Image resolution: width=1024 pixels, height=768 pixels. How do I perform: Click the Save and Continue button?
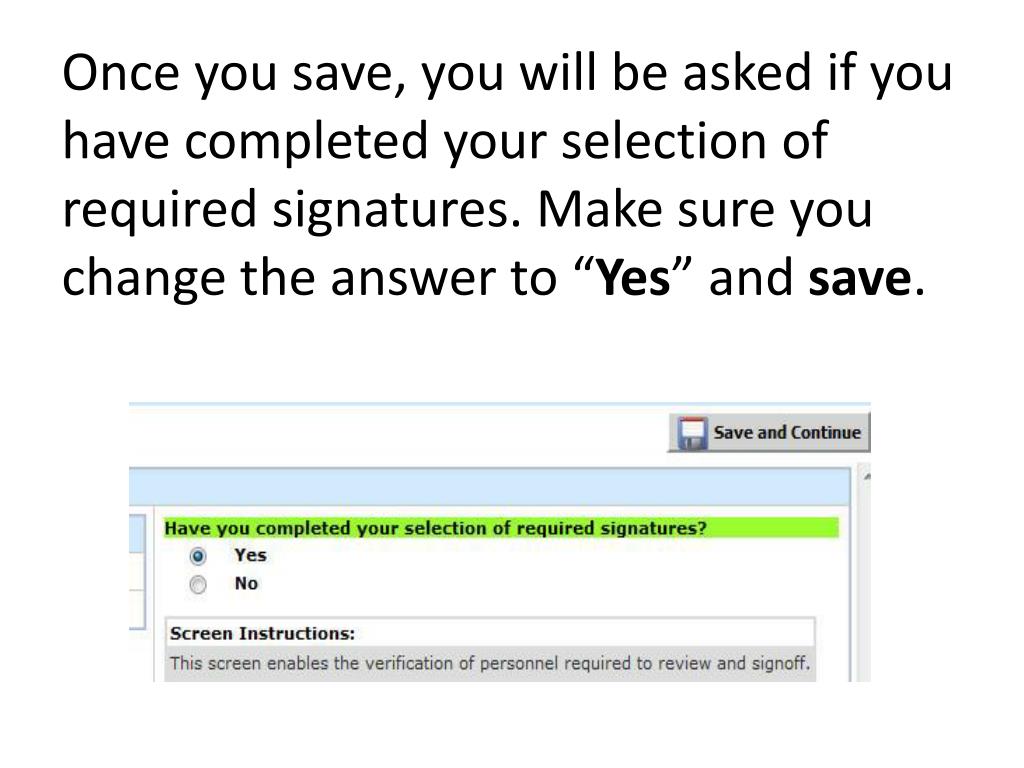click(x=769, y=432)
